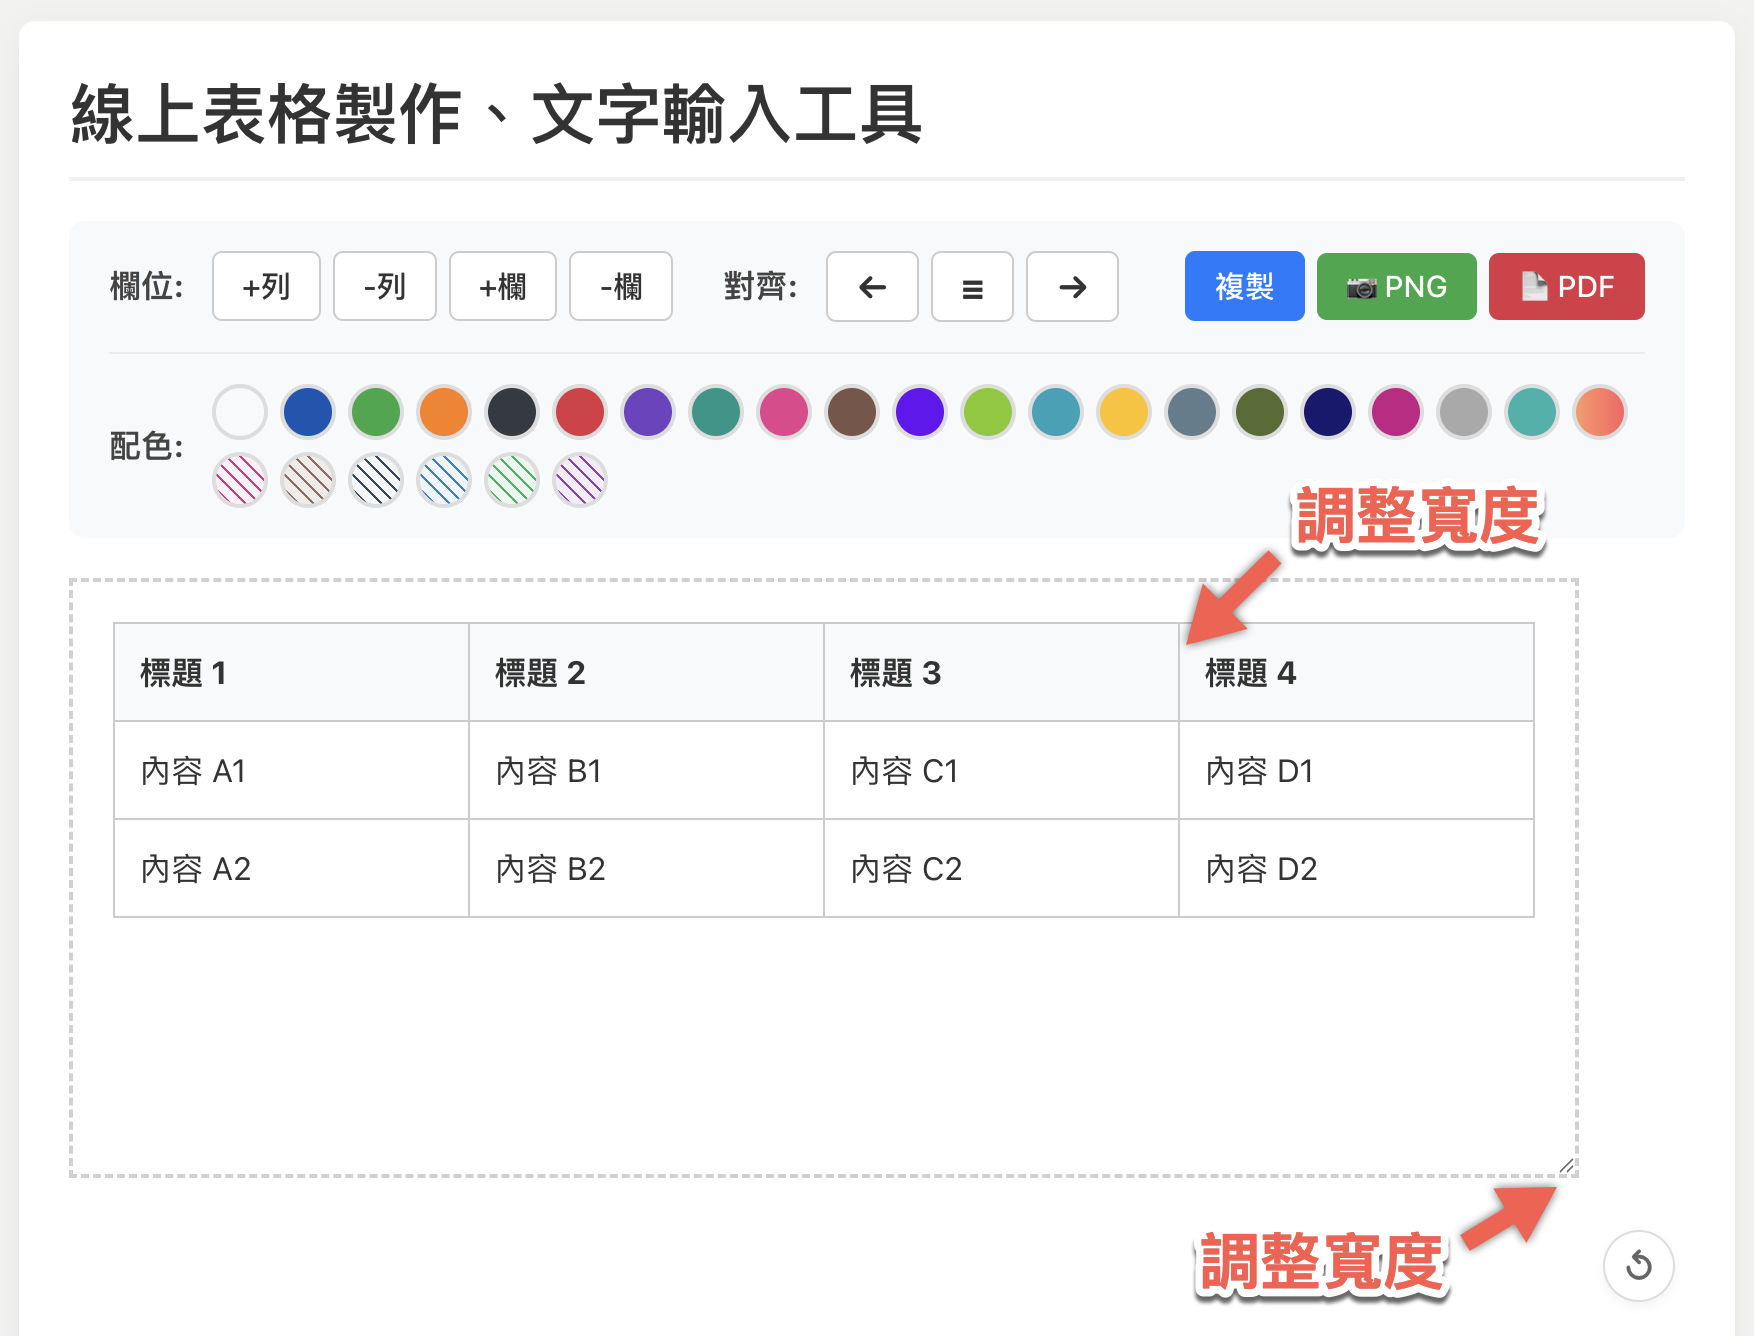Select the pink striped pattern swatch
The width and height of the screenshot is (1754, 1336).
240,480
